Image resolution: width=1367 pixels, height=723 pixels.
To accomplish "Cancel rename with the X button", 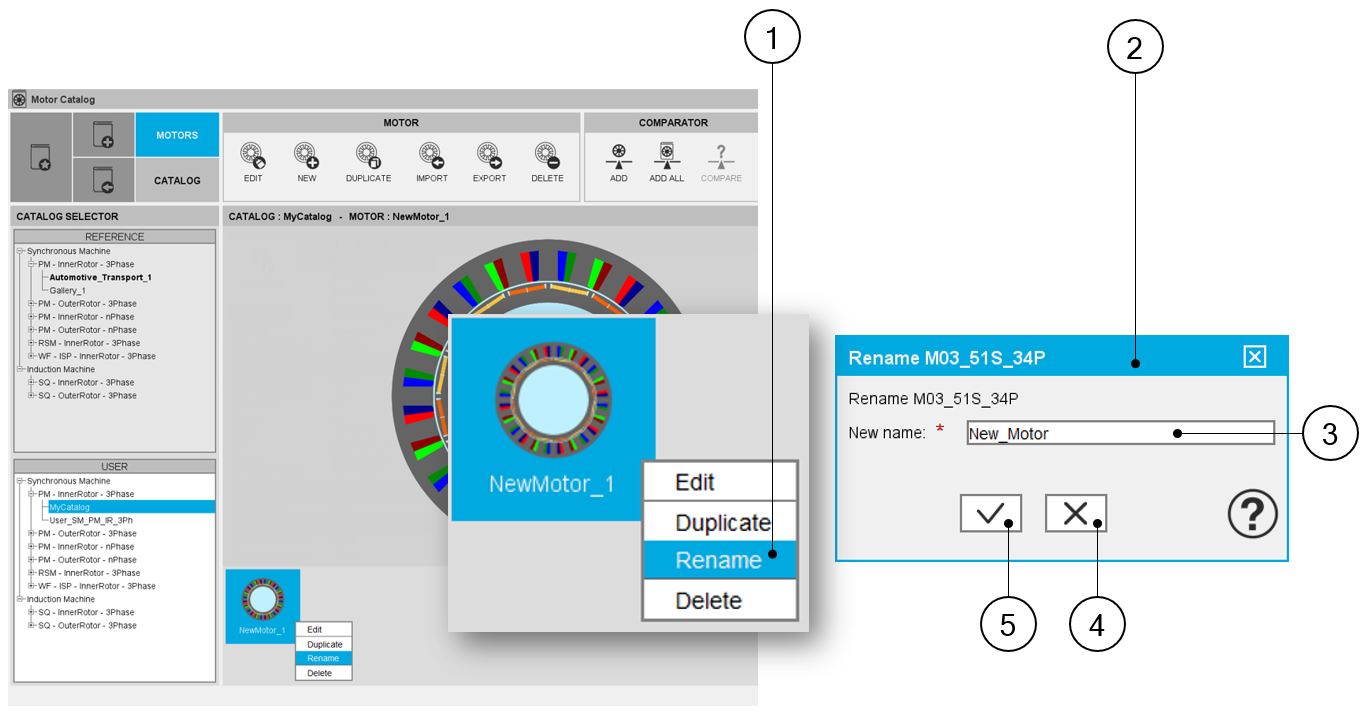I will point(1075,514).
